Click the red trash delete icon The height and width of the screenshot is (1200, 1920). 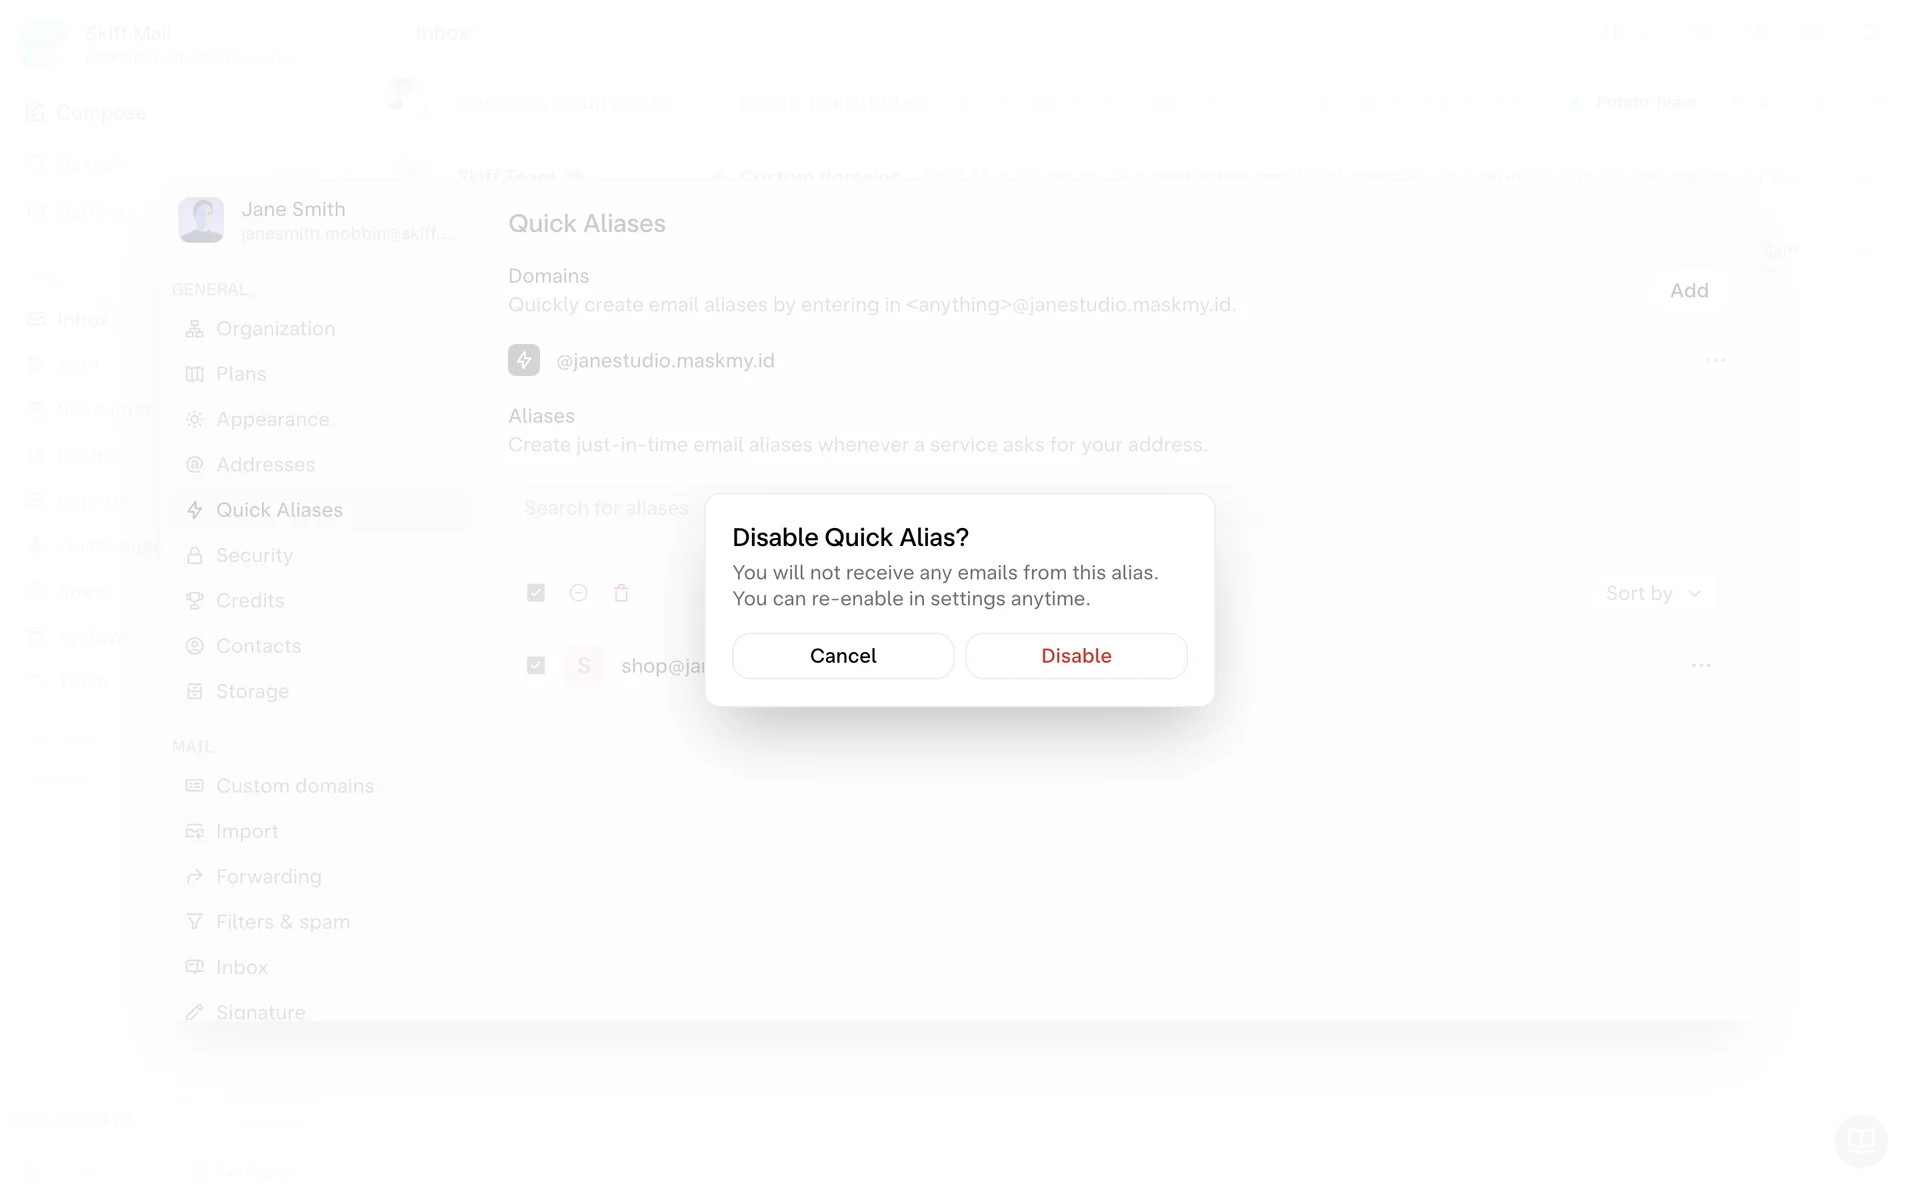(x=621, y=593)
